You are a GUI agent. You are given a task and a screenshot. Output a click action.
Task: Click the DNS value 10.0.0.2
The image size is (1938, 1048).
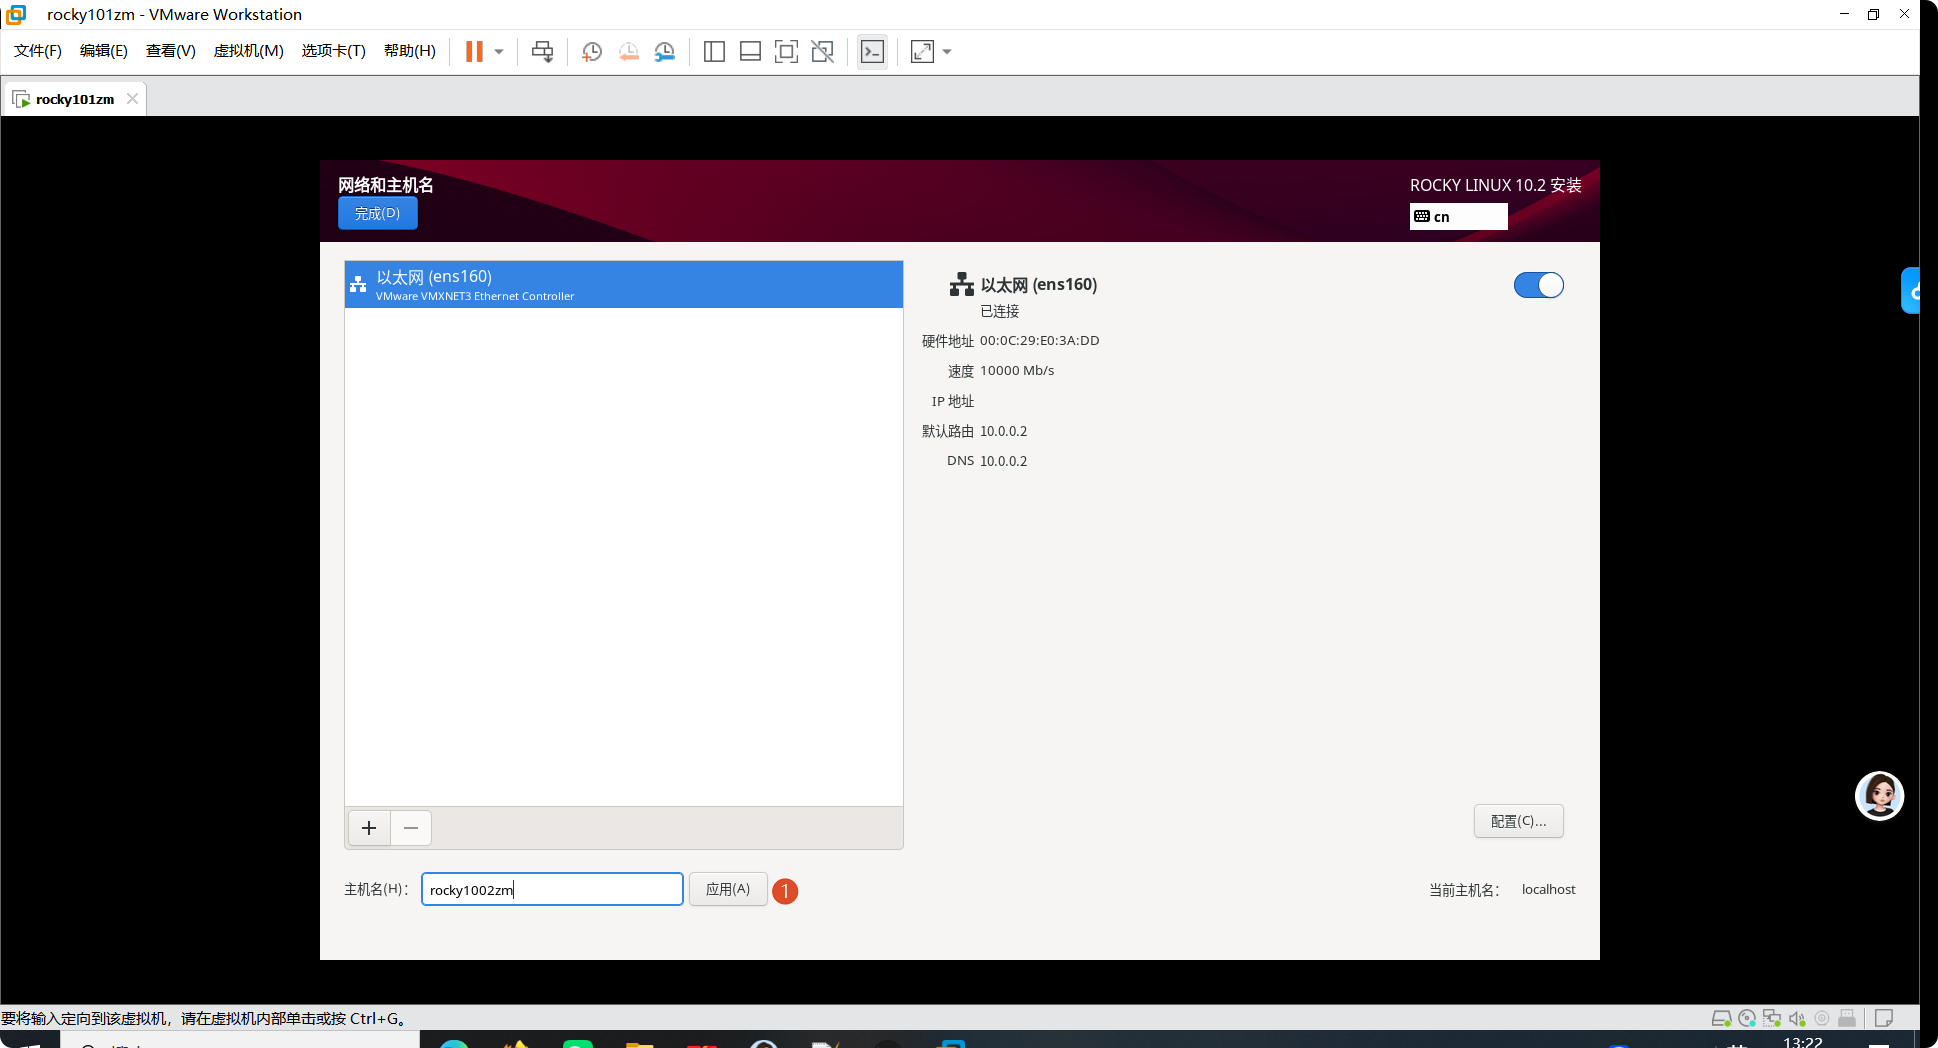click(x=1004, y=461)
